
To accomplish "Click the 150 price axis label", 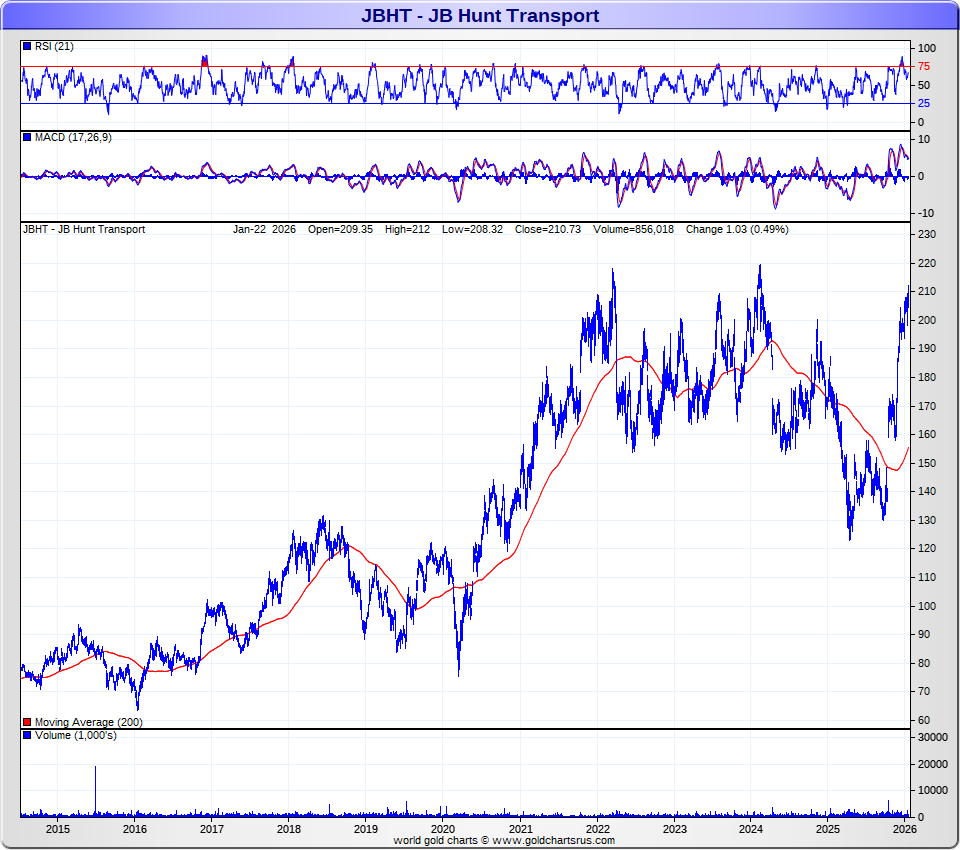I will point(927,464).
